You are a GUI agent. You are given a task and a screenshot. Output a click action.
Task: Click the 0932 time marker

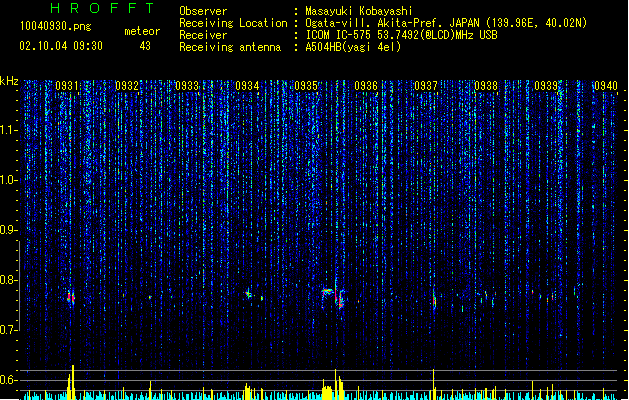tap(127, 86)
